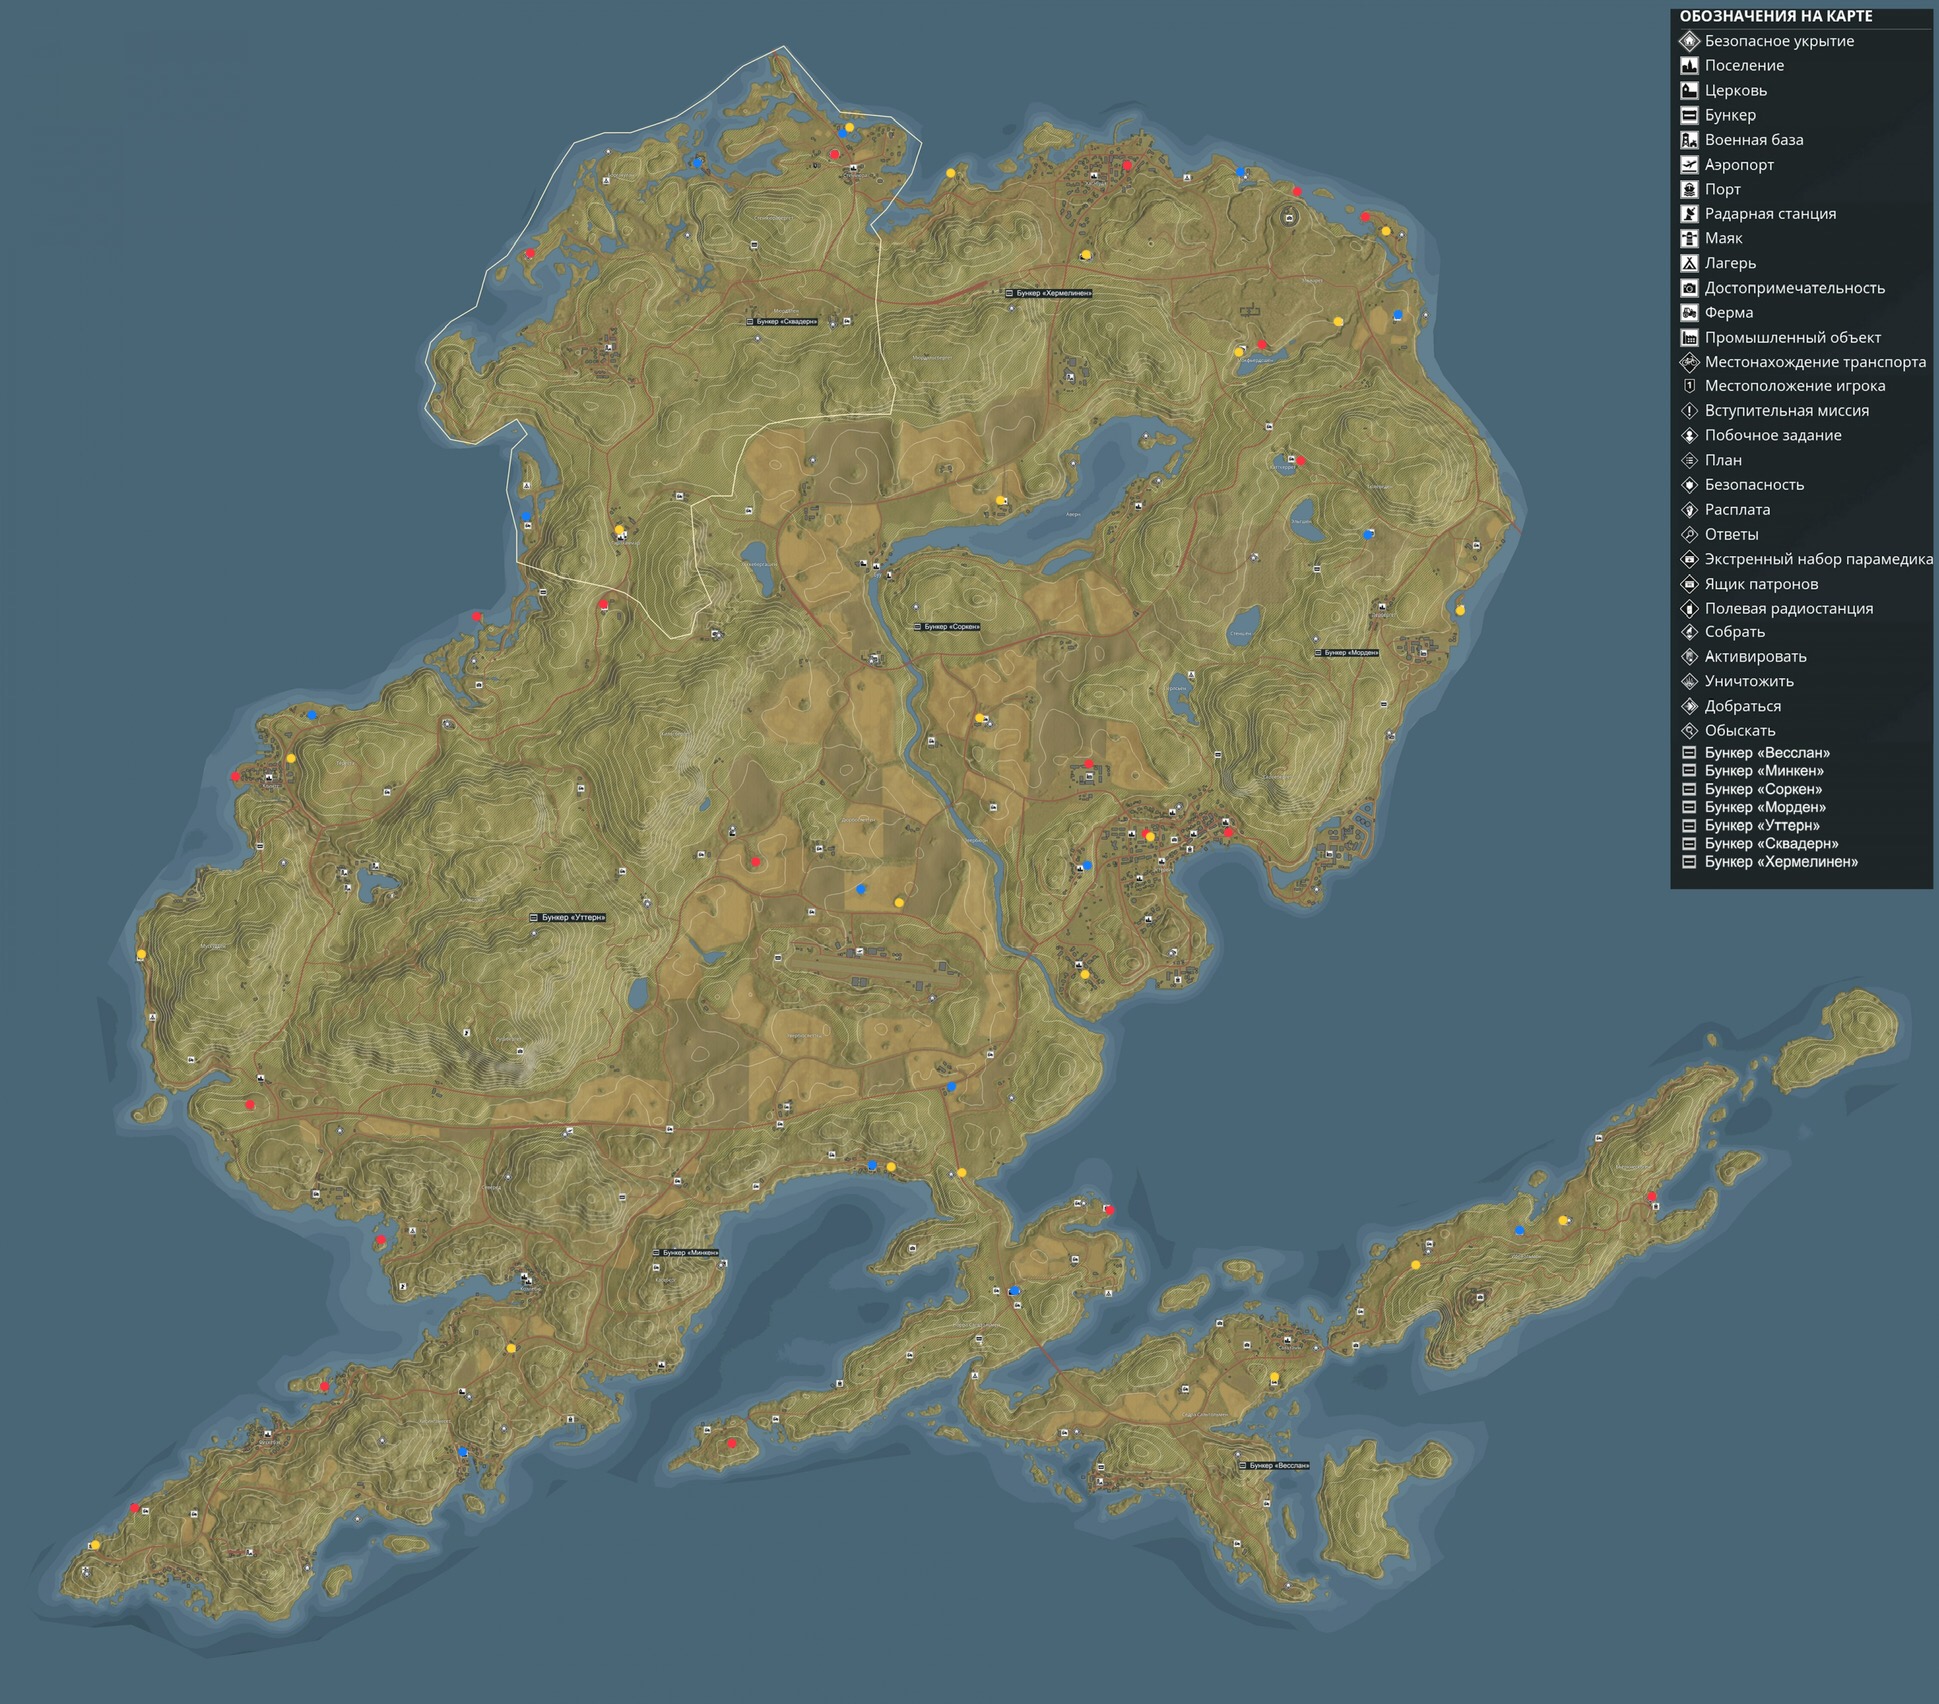Click the Побочное задание legend icon
Viewport: 1939px width, 1704px height.
coord(1689,435)
